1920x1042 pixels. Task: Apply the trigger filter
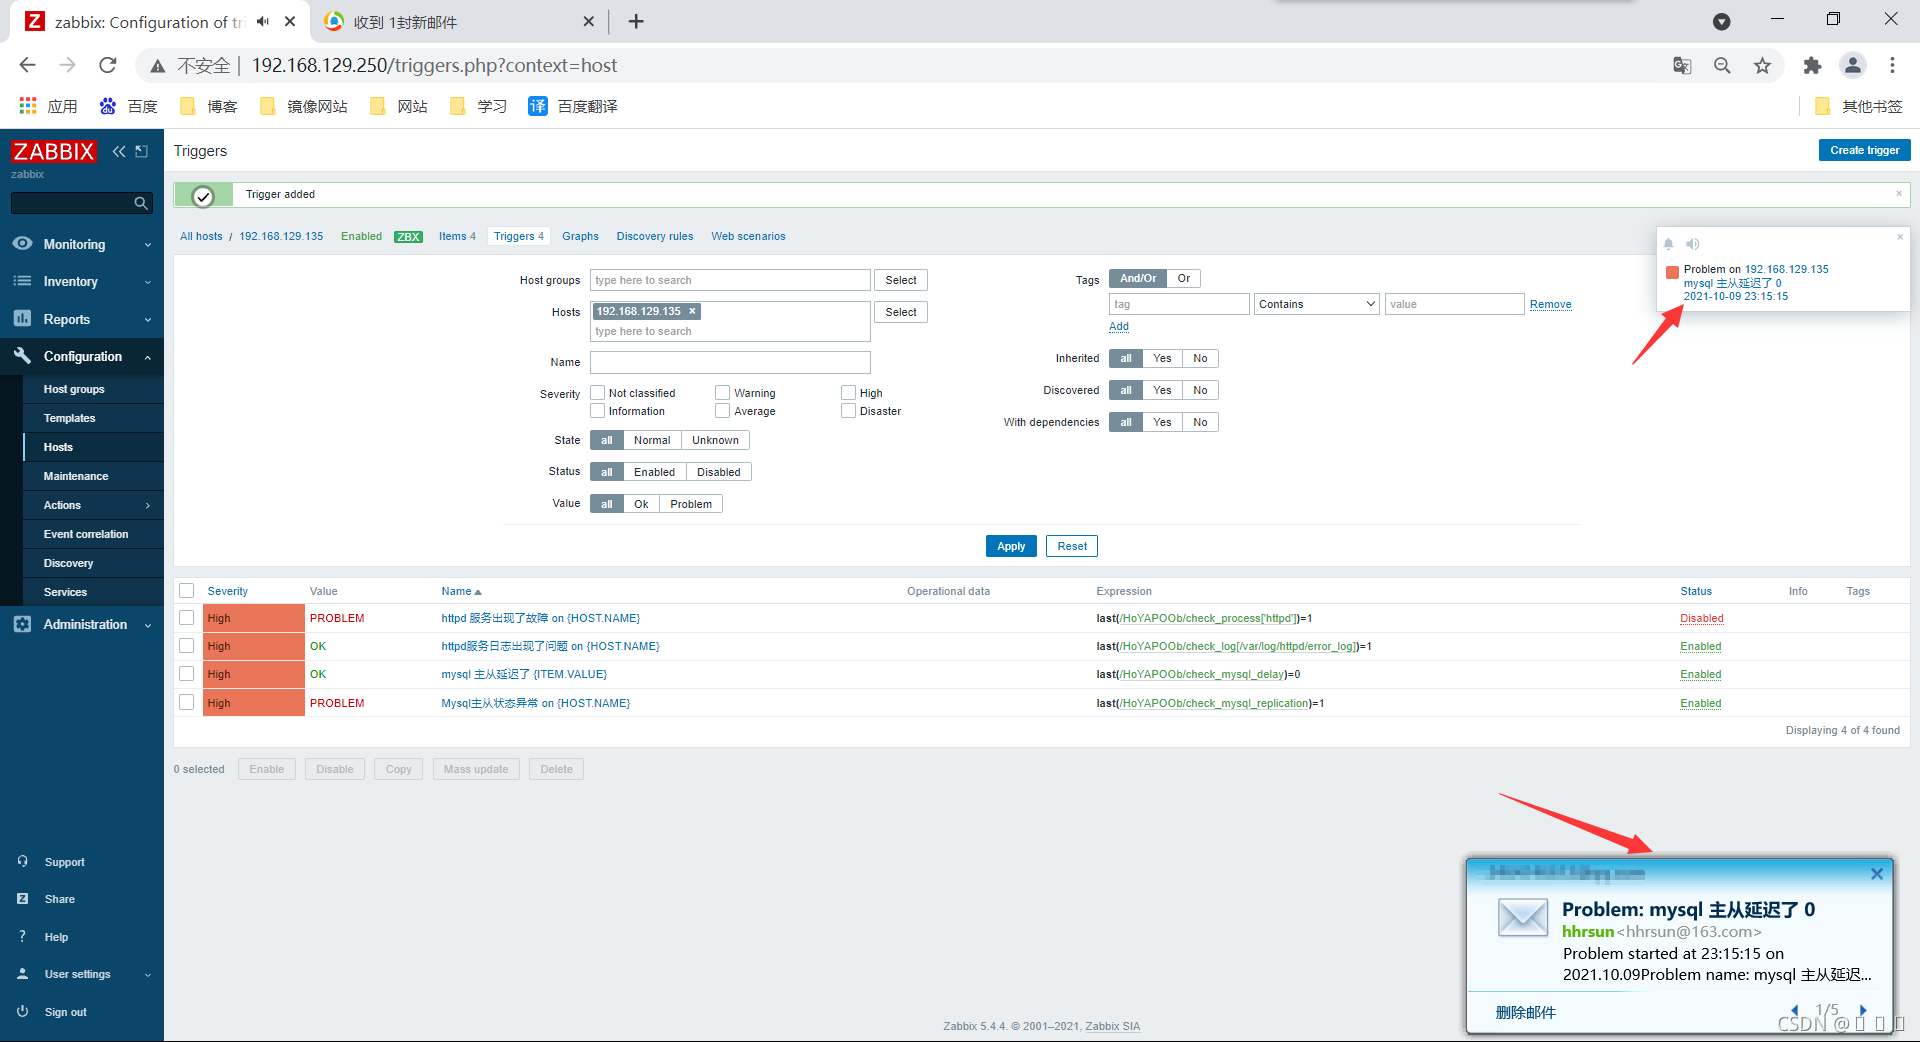point(1011,546)
